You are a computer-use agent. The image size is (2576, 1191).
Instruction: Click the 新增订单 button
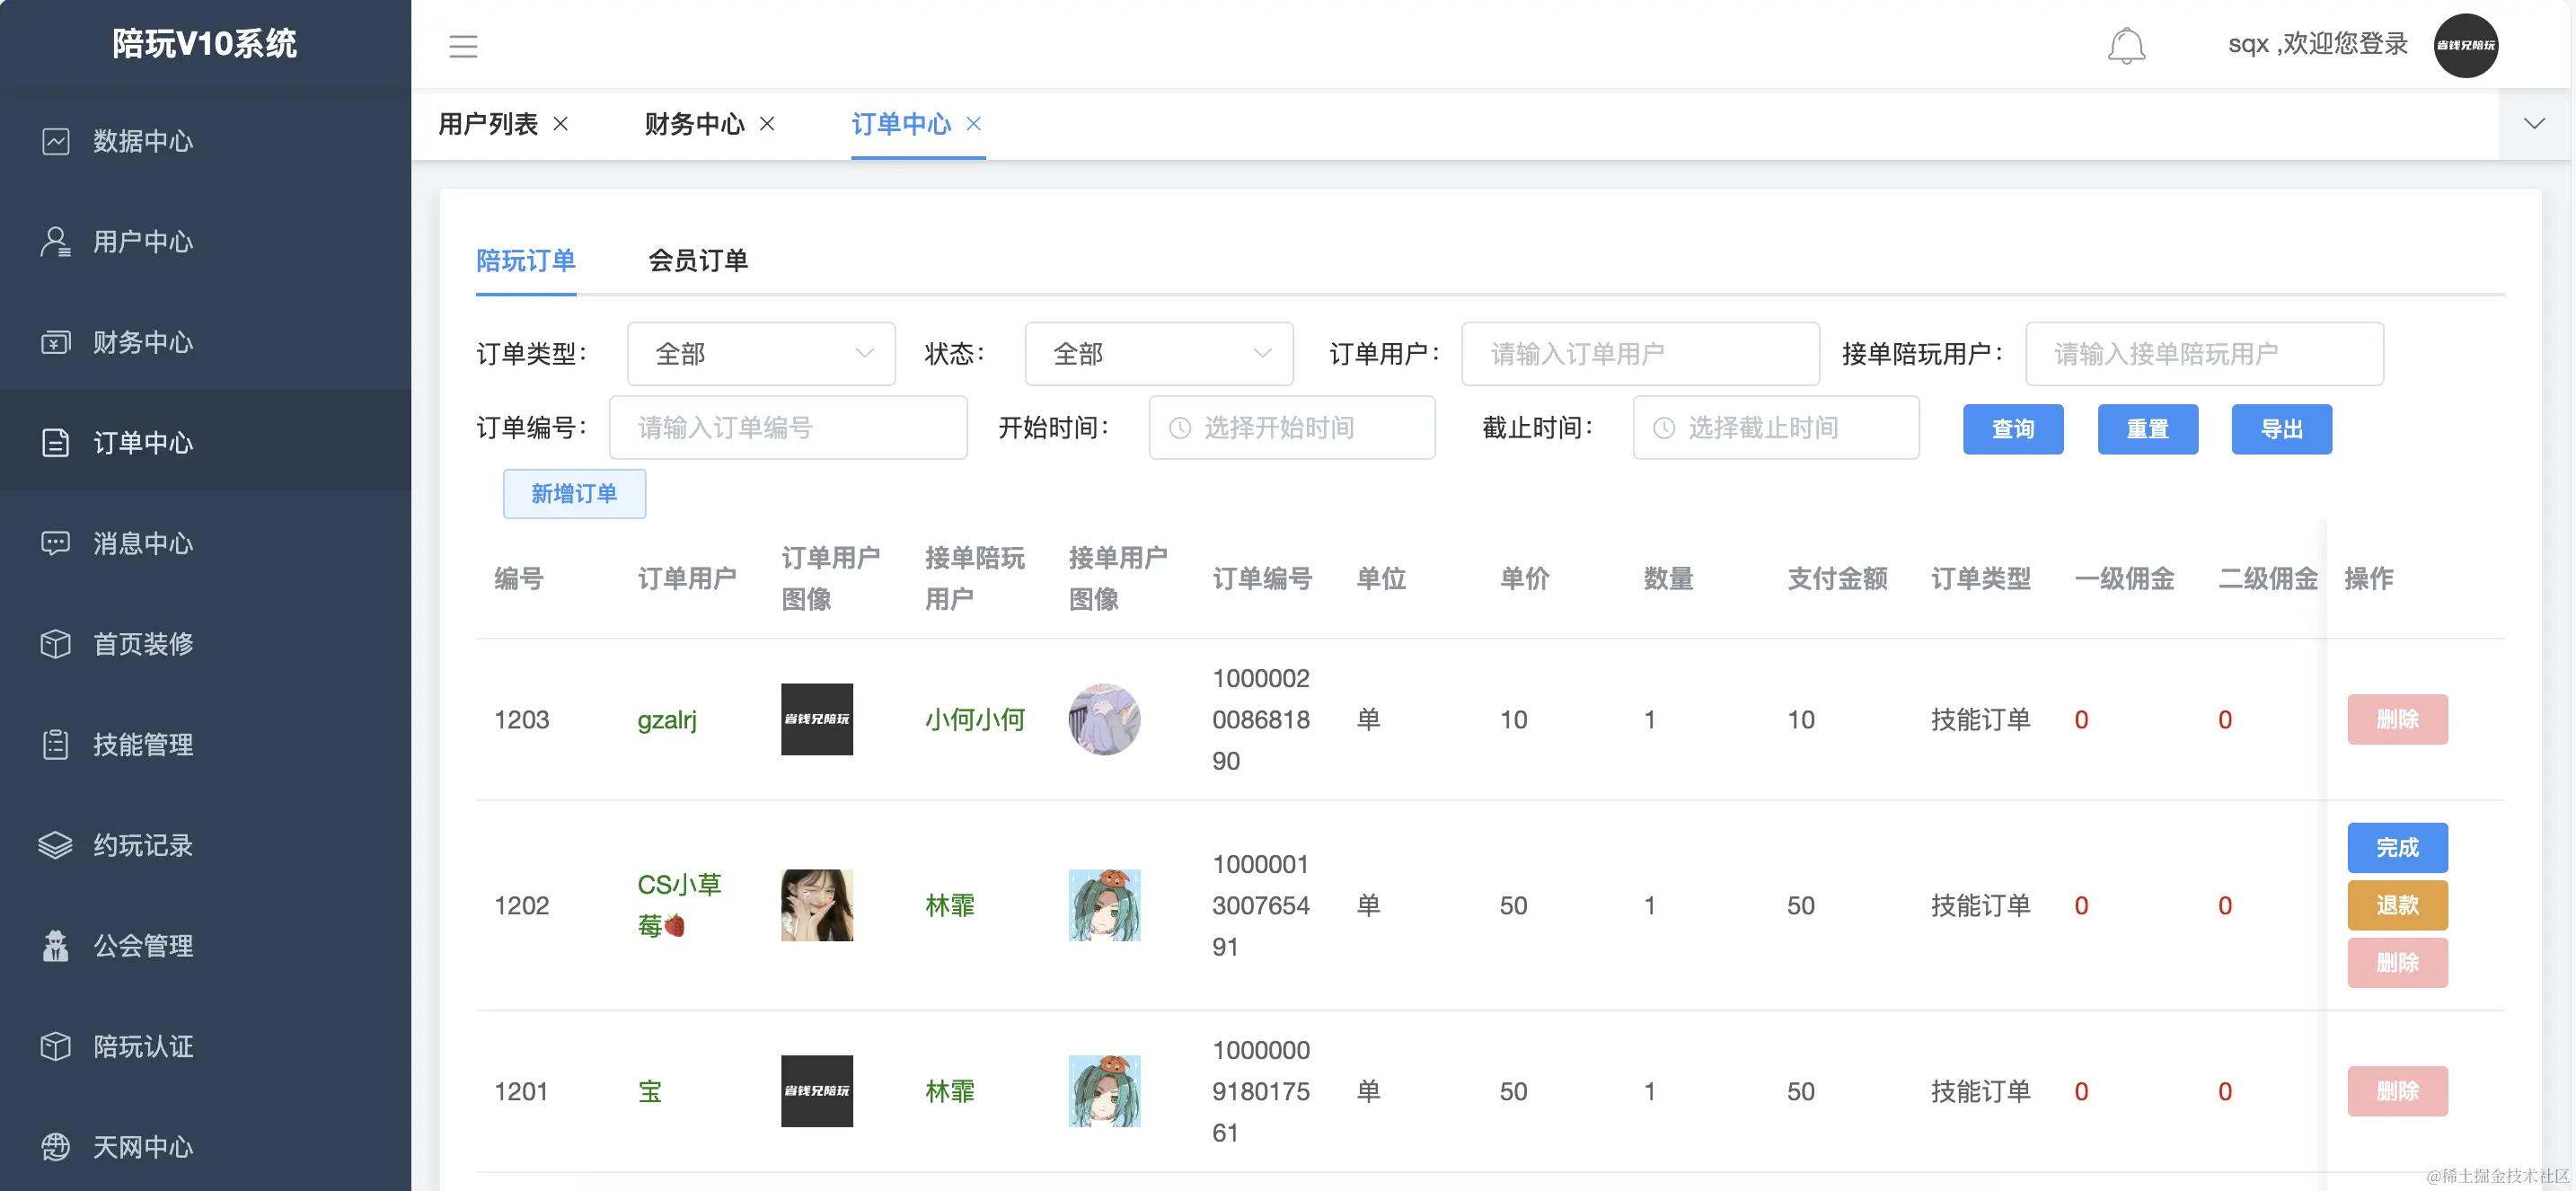tap(574, 494)
